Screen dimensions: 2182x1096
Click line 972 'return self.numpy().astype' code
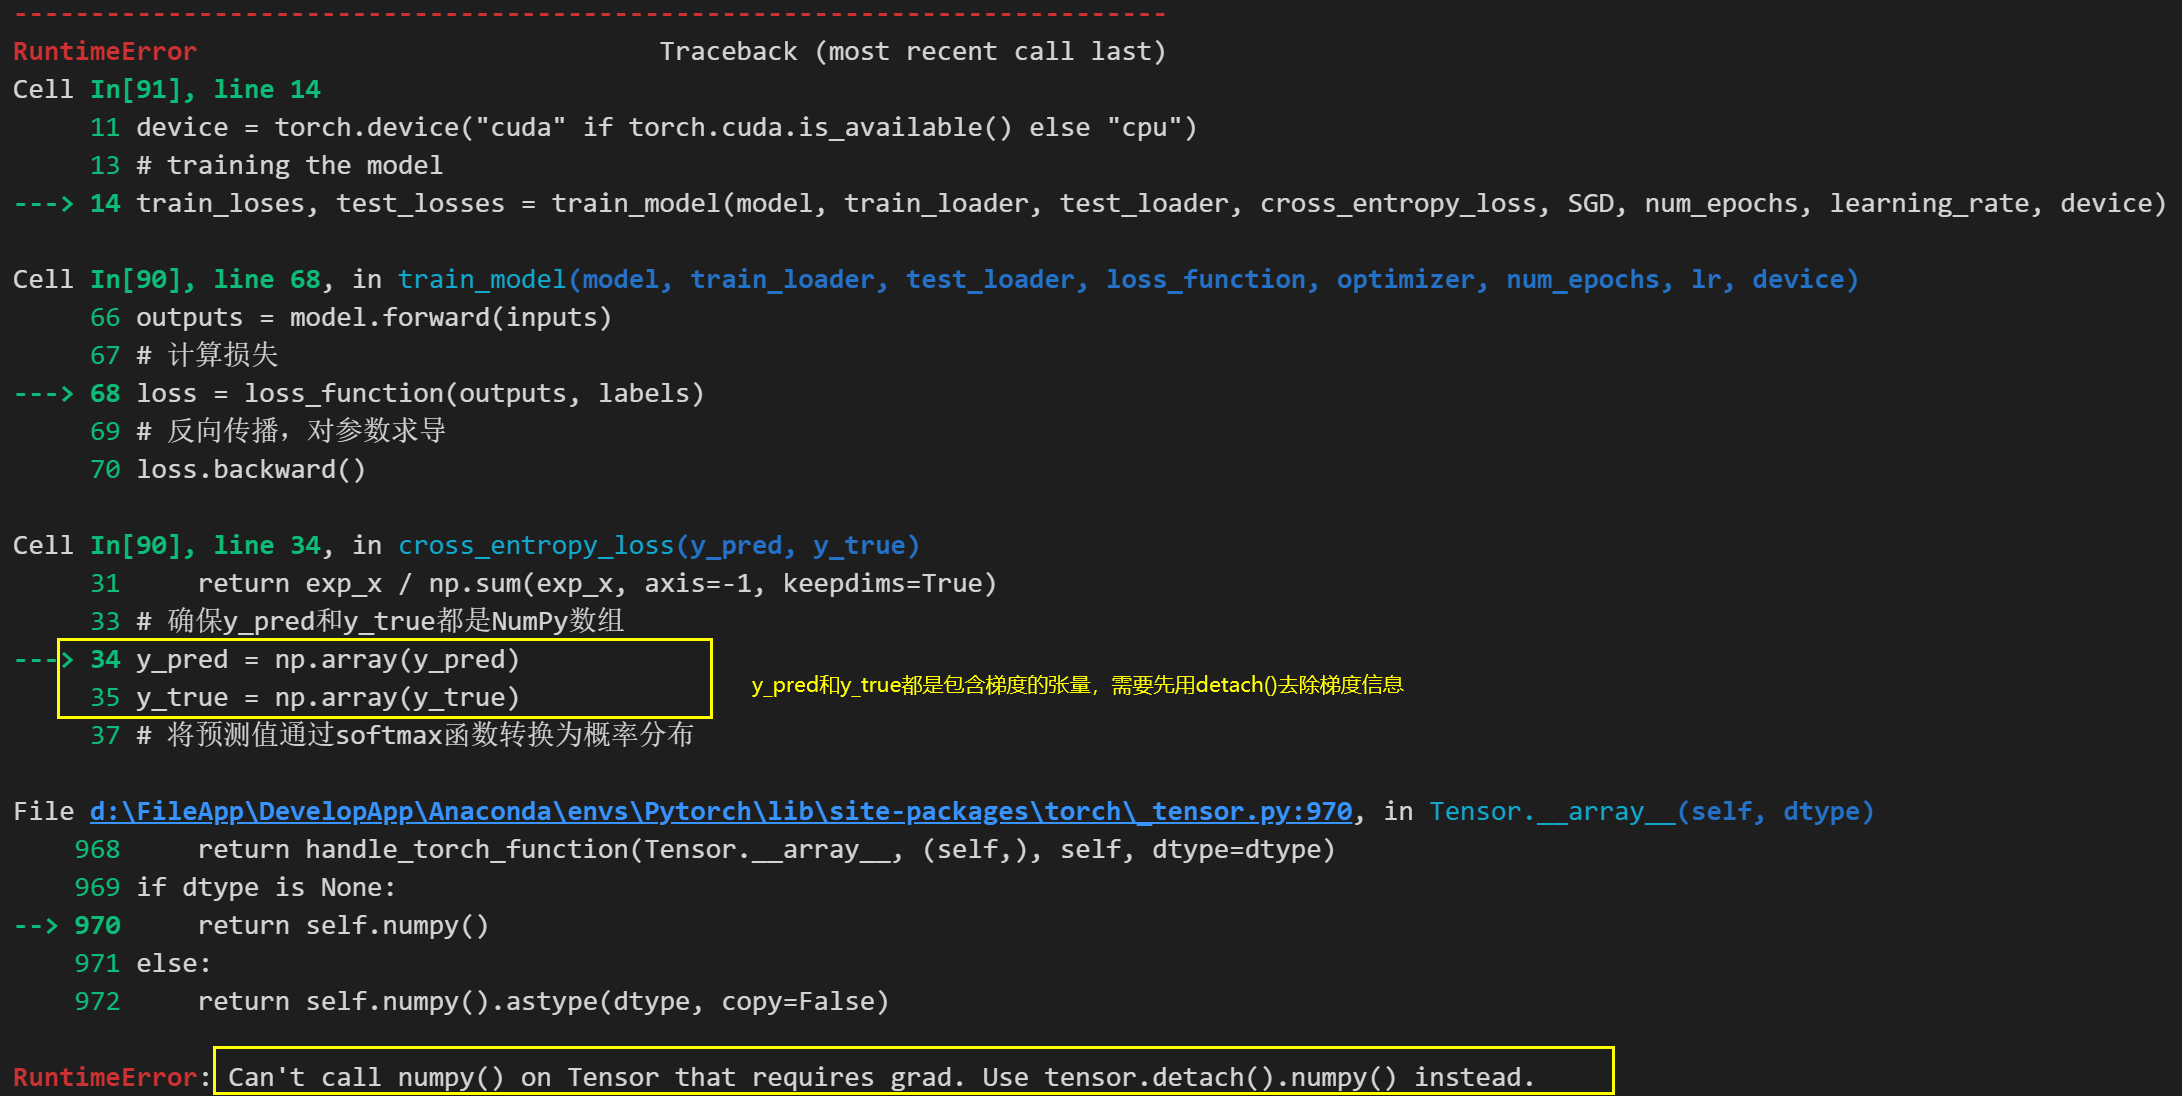click(x=543, y=1002)
